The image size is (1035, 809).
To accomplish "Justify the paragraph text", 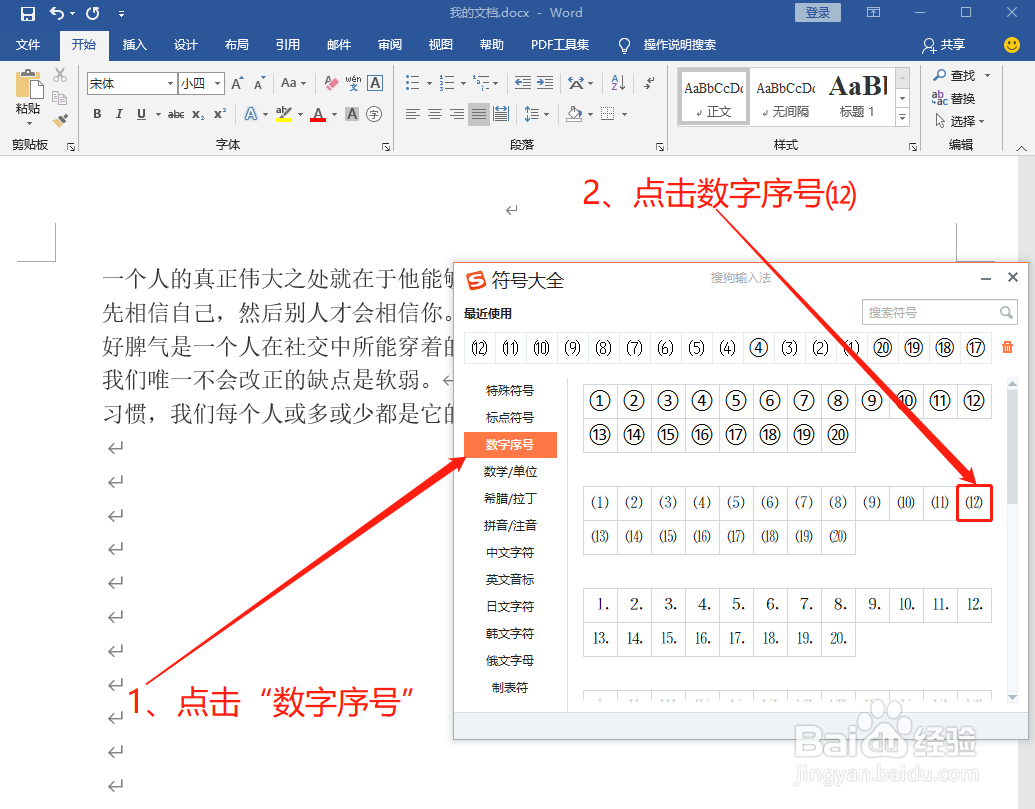I will tap(479, 114).
